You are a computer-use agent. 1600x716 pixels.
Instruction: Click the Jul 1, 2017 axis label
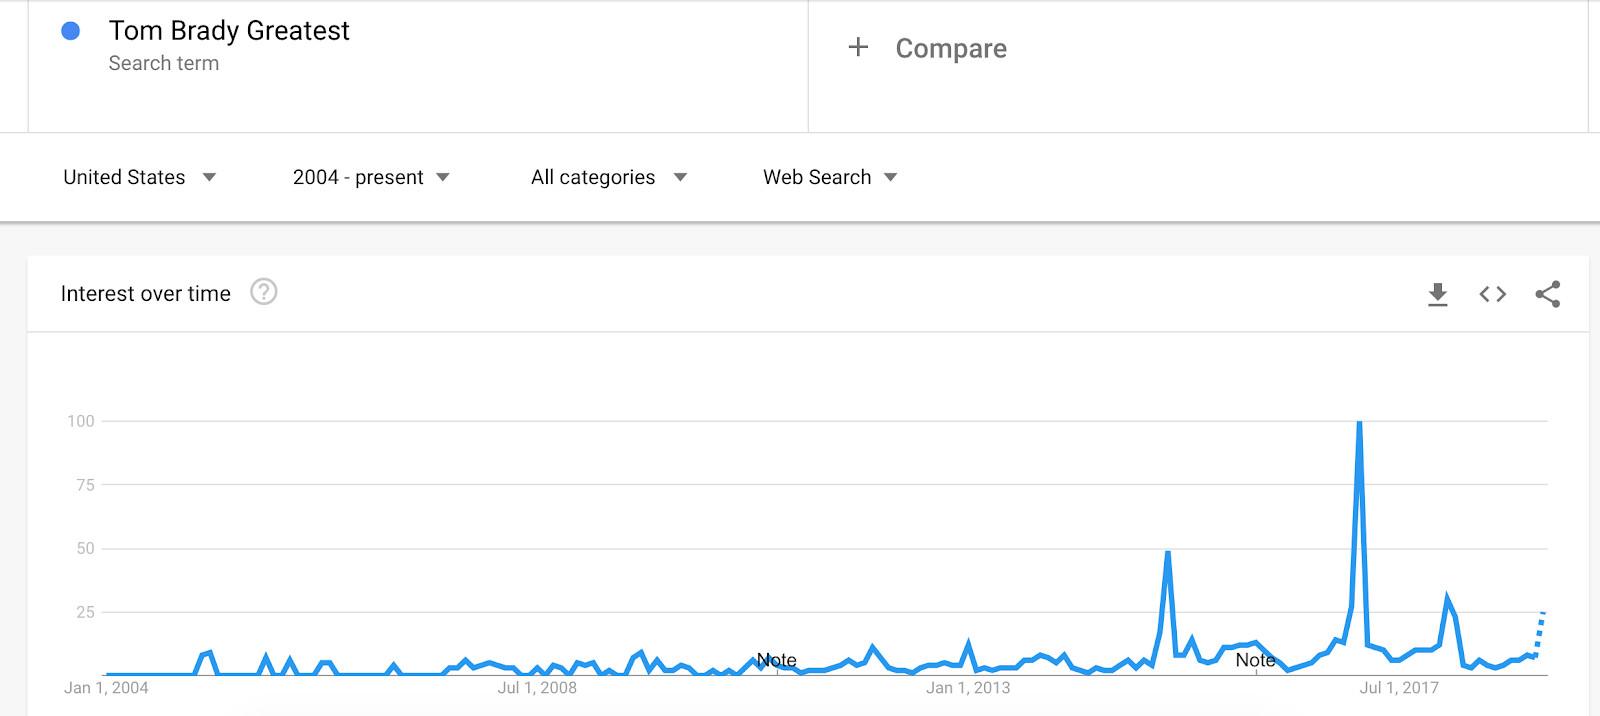[x=1399, y=688]
